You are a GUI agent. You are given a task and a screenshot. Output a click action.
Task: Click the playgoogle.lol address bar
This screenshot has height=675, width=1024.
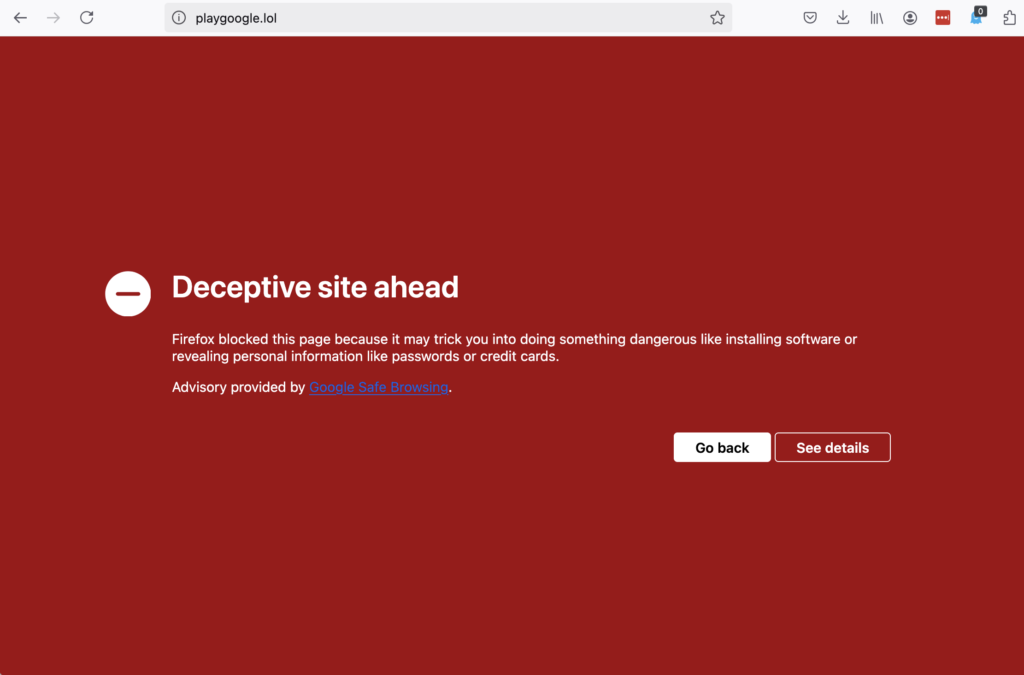(448, 18)
